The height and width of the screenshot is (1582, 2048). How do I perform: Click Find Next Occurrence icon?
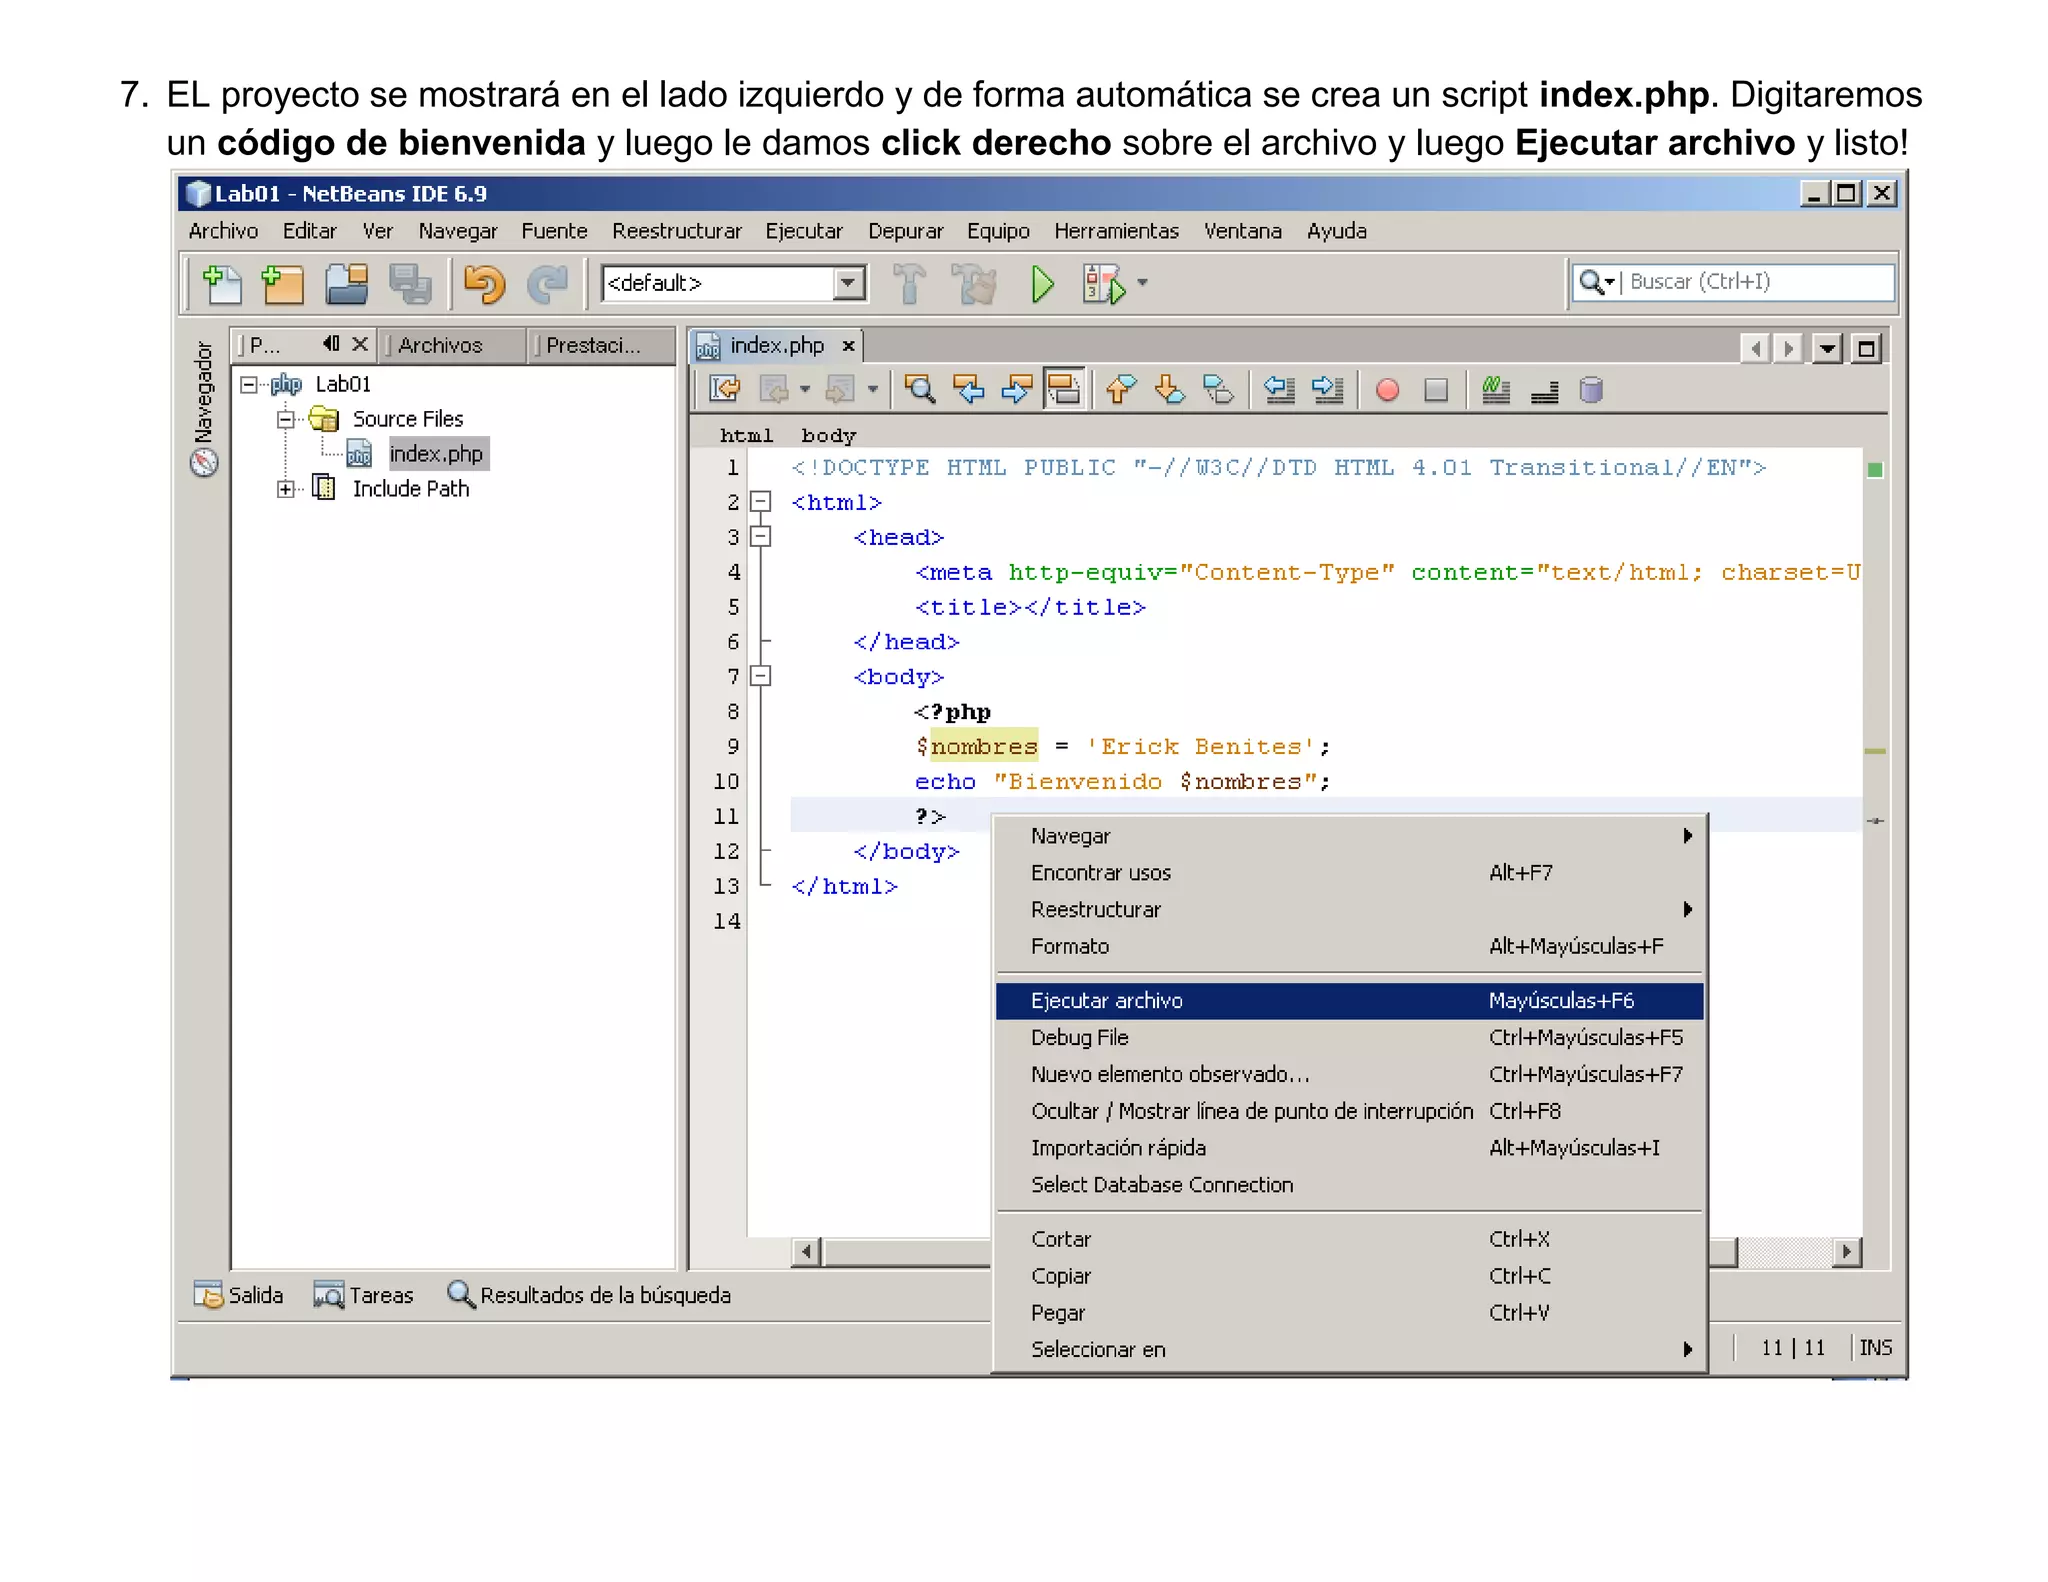point(1016,389)
